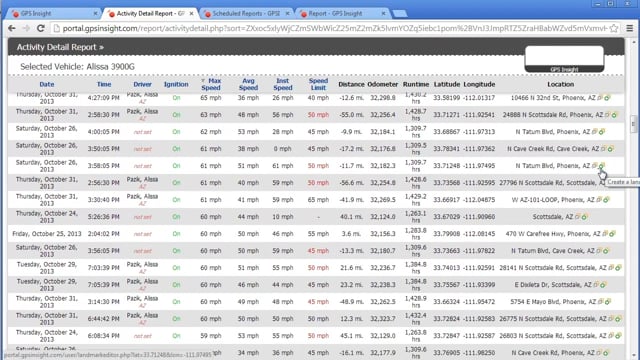
Task: Create a landmark for 26803 N Scottsdale Rd
Action: point(618,336)
